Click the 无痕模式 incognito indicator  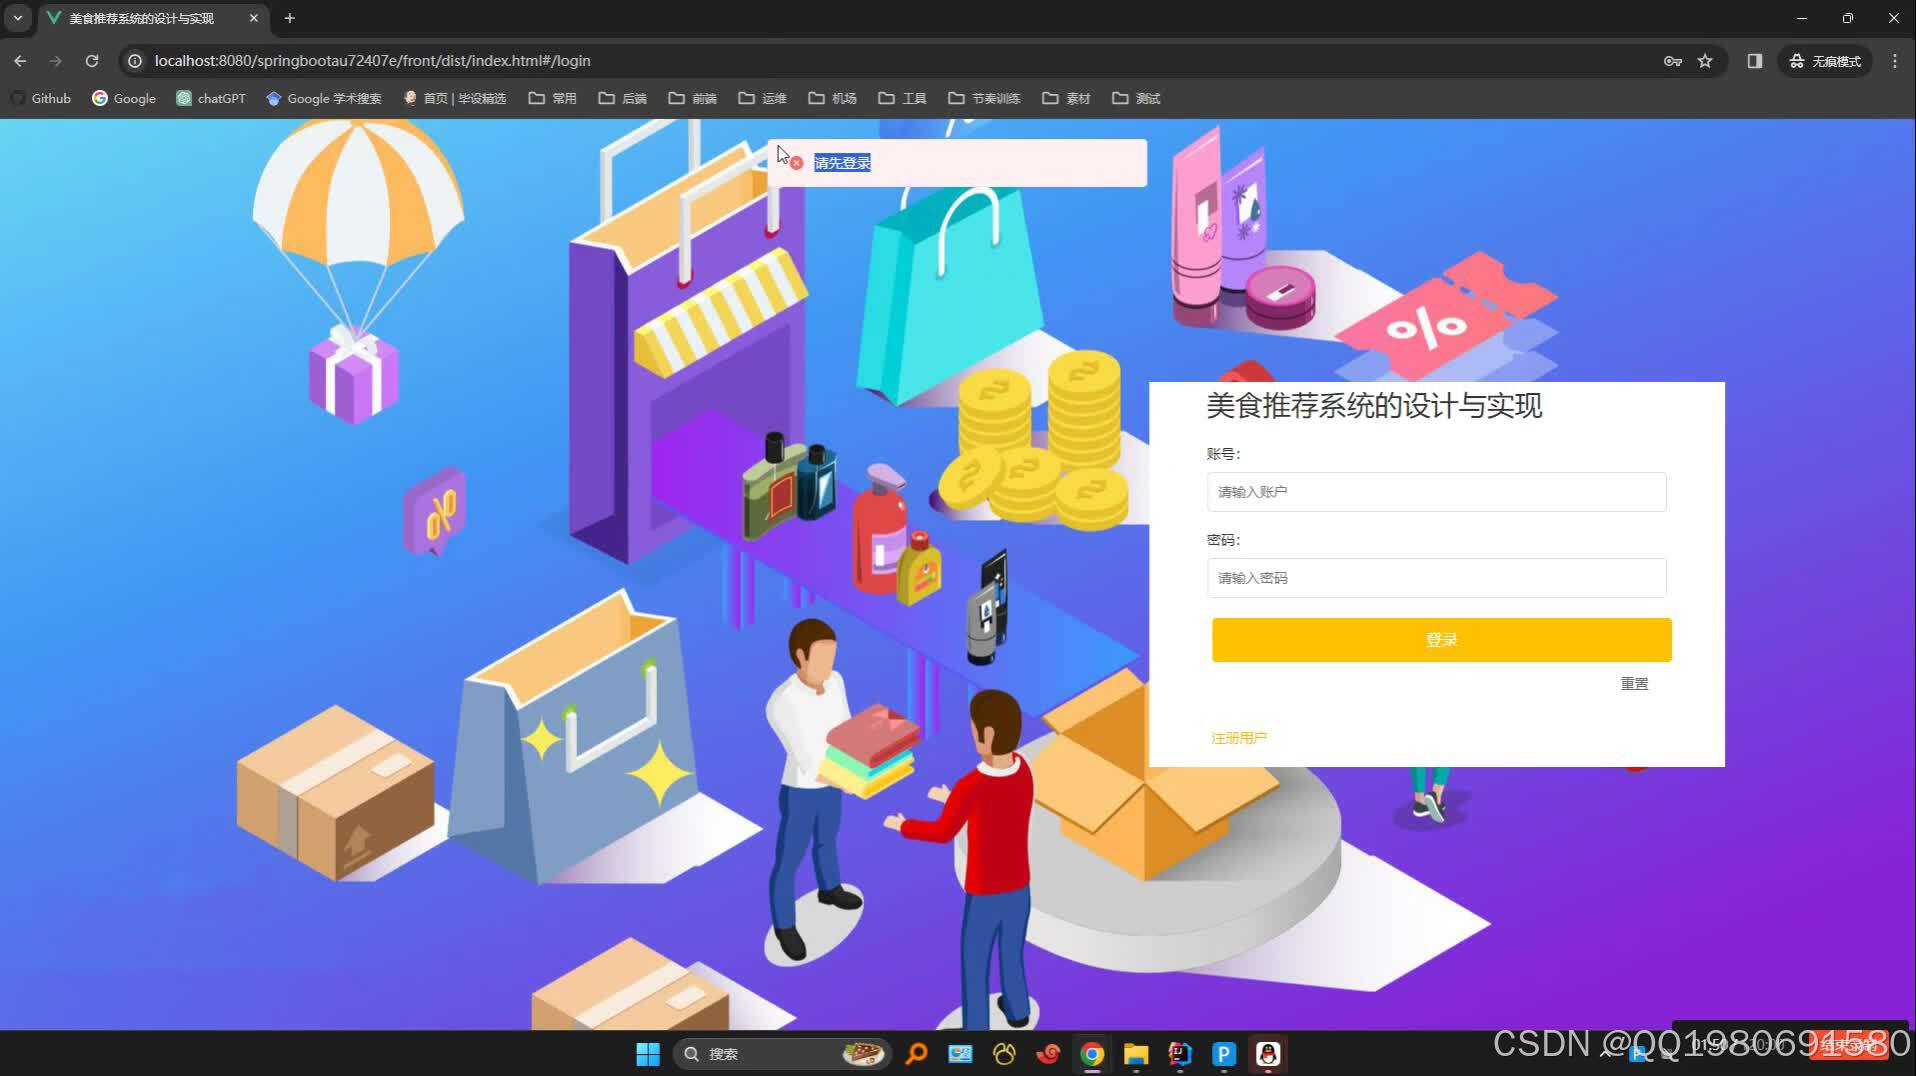(x=1824, y=60)
